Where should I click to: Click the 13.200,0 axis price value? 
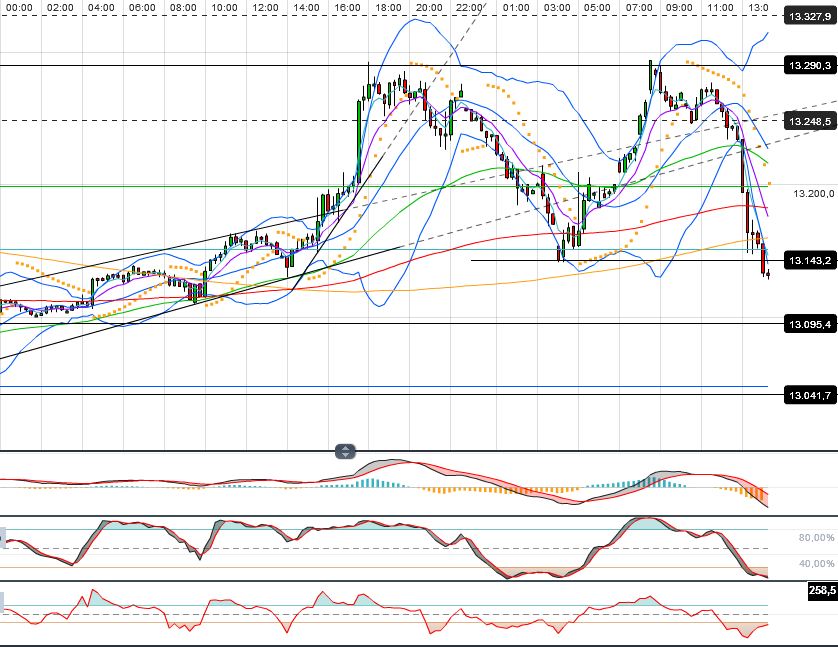pos(812,194)
